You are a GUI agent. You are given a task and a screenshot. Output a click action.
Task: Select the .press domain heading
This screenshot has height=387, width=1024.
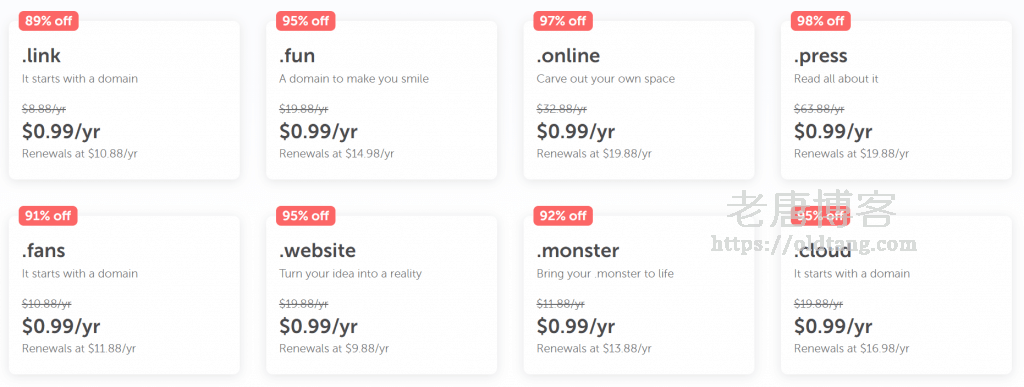click(x=820, y=57)
